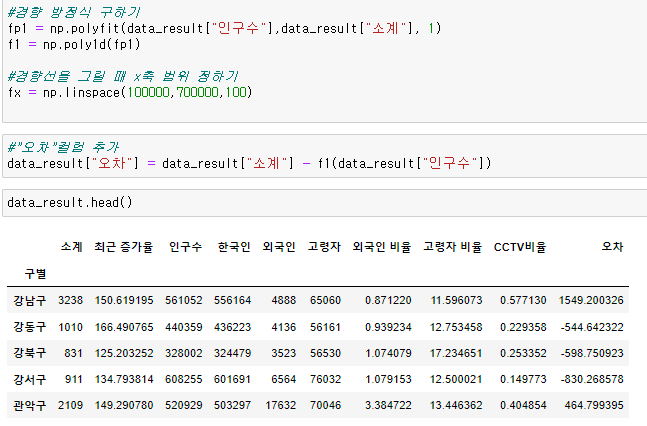Click the 구별 index label

35,274
